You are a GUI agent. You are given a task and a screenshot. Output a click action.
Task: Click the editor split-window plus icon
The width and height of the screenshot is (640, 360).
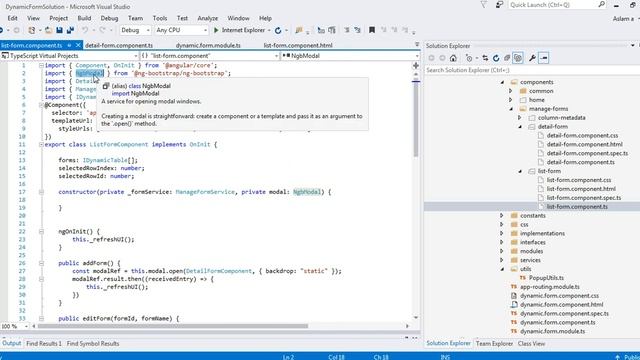tap(416, 65)
